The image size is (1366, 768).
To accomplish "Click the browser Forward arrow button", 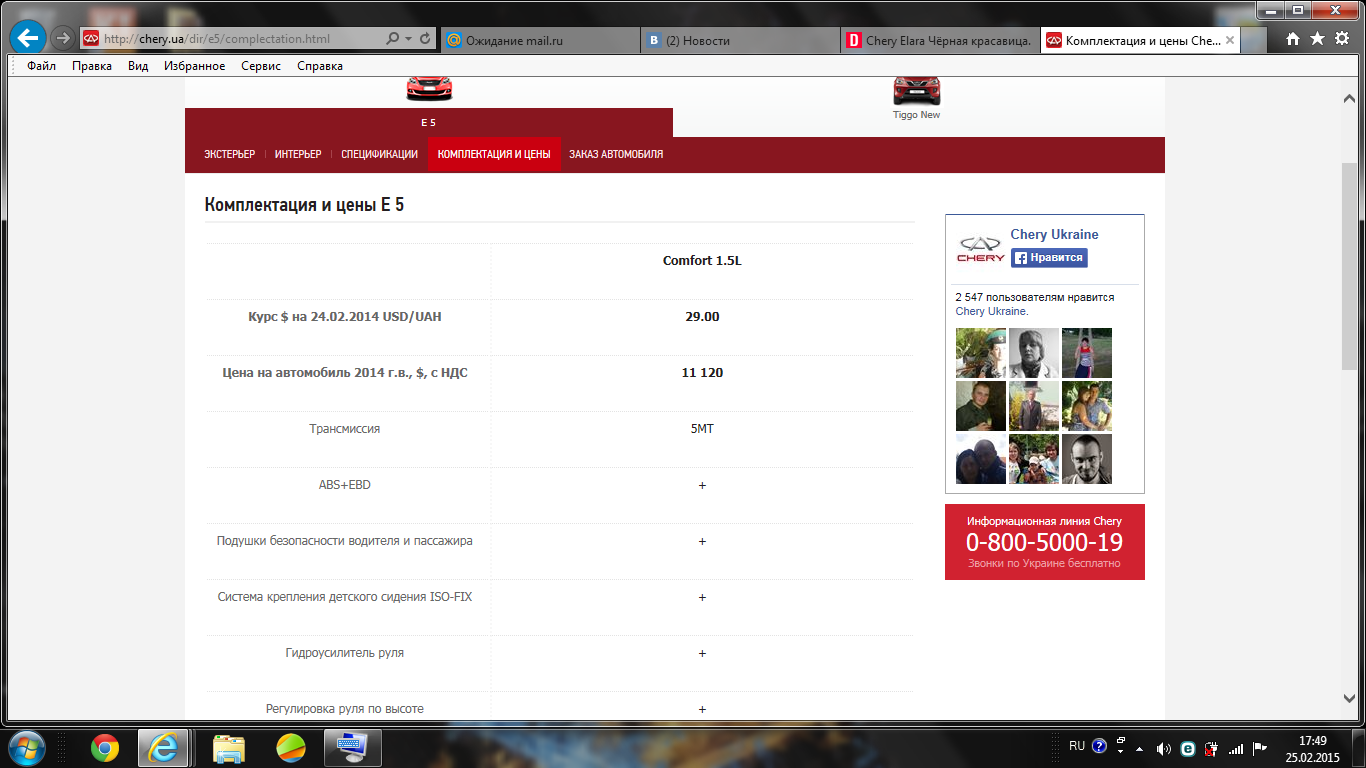I will (62, 39).
